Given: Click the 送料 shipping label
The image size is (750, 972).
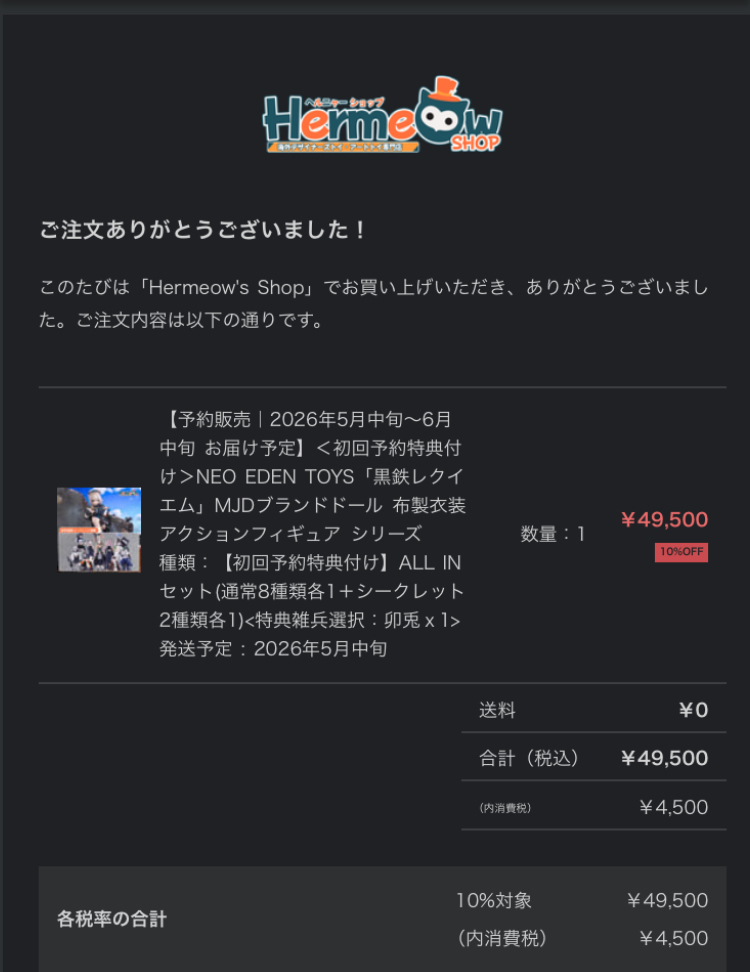Looking at the screenshot, I should 497,710.
